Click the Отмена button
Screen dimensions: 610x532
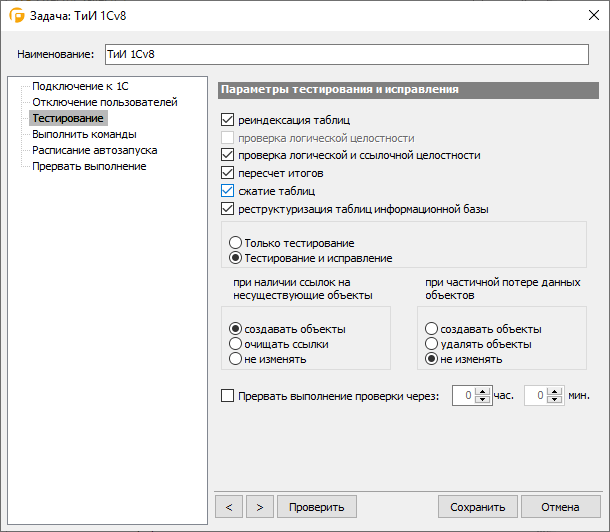tap(561, 507)
